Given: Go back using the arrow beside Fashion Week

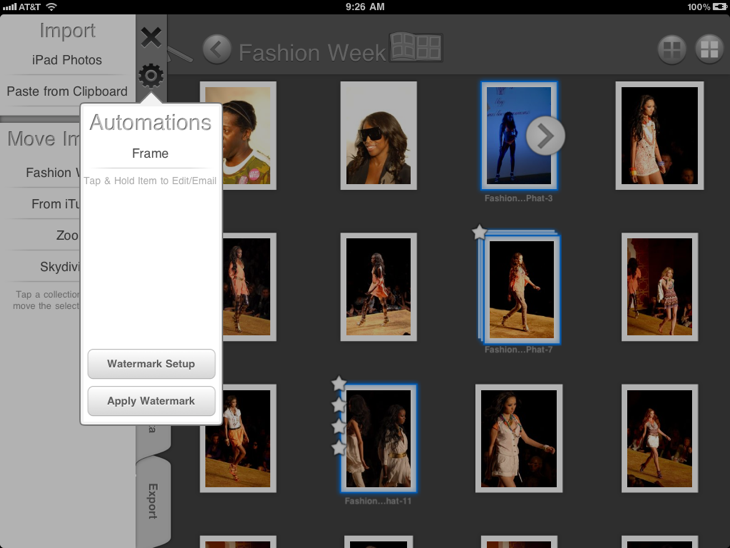Looking at the screenshot, I should [x=217, y=49].
